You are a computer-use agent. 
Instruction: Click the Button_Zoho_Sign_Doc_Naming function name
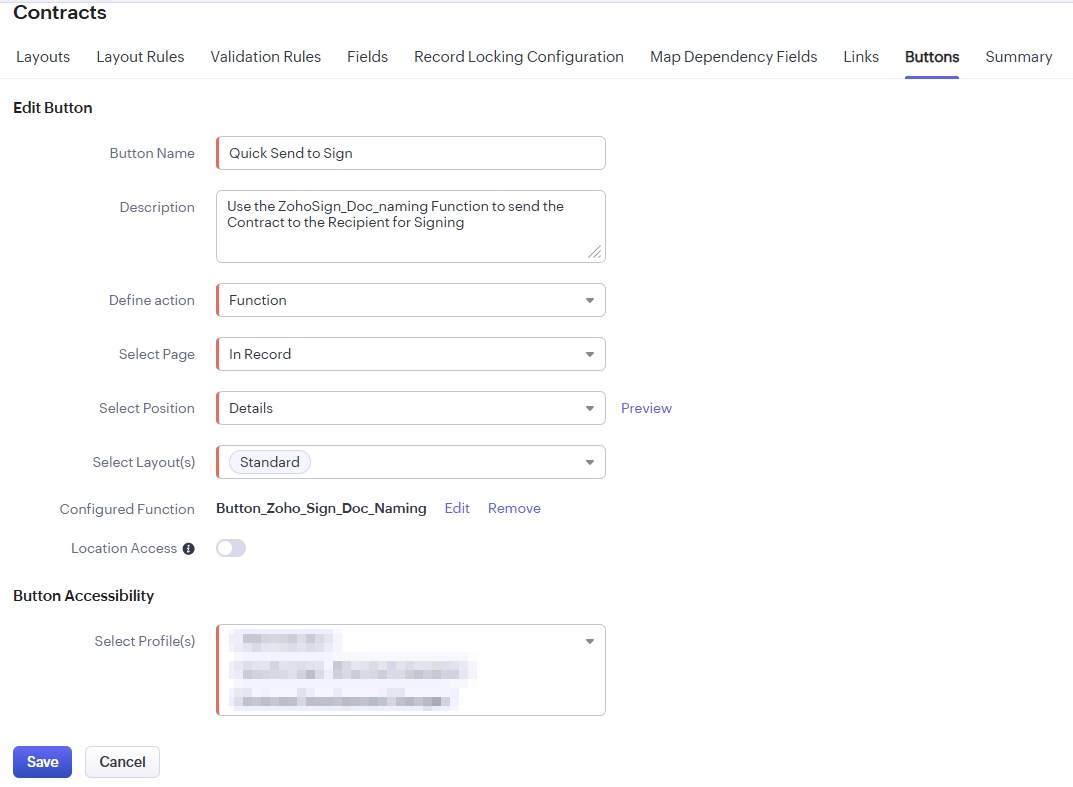tap(321, 508)
